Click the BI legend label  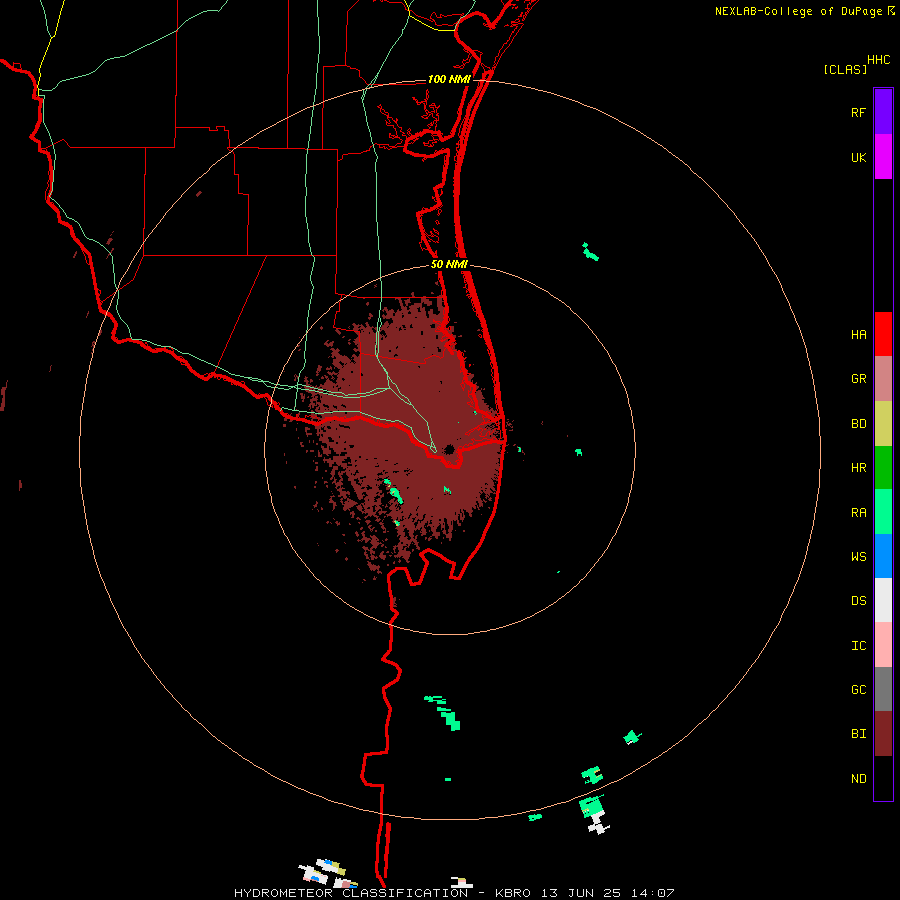pos(859,734)
